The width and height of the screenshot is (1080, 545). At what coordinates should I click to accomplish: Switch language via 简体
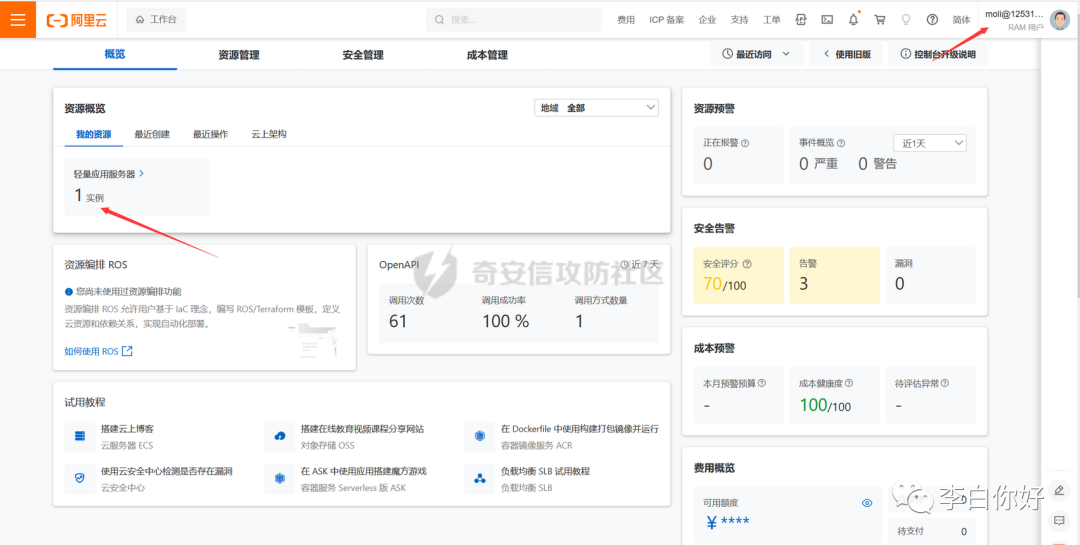tap(962, 20)
